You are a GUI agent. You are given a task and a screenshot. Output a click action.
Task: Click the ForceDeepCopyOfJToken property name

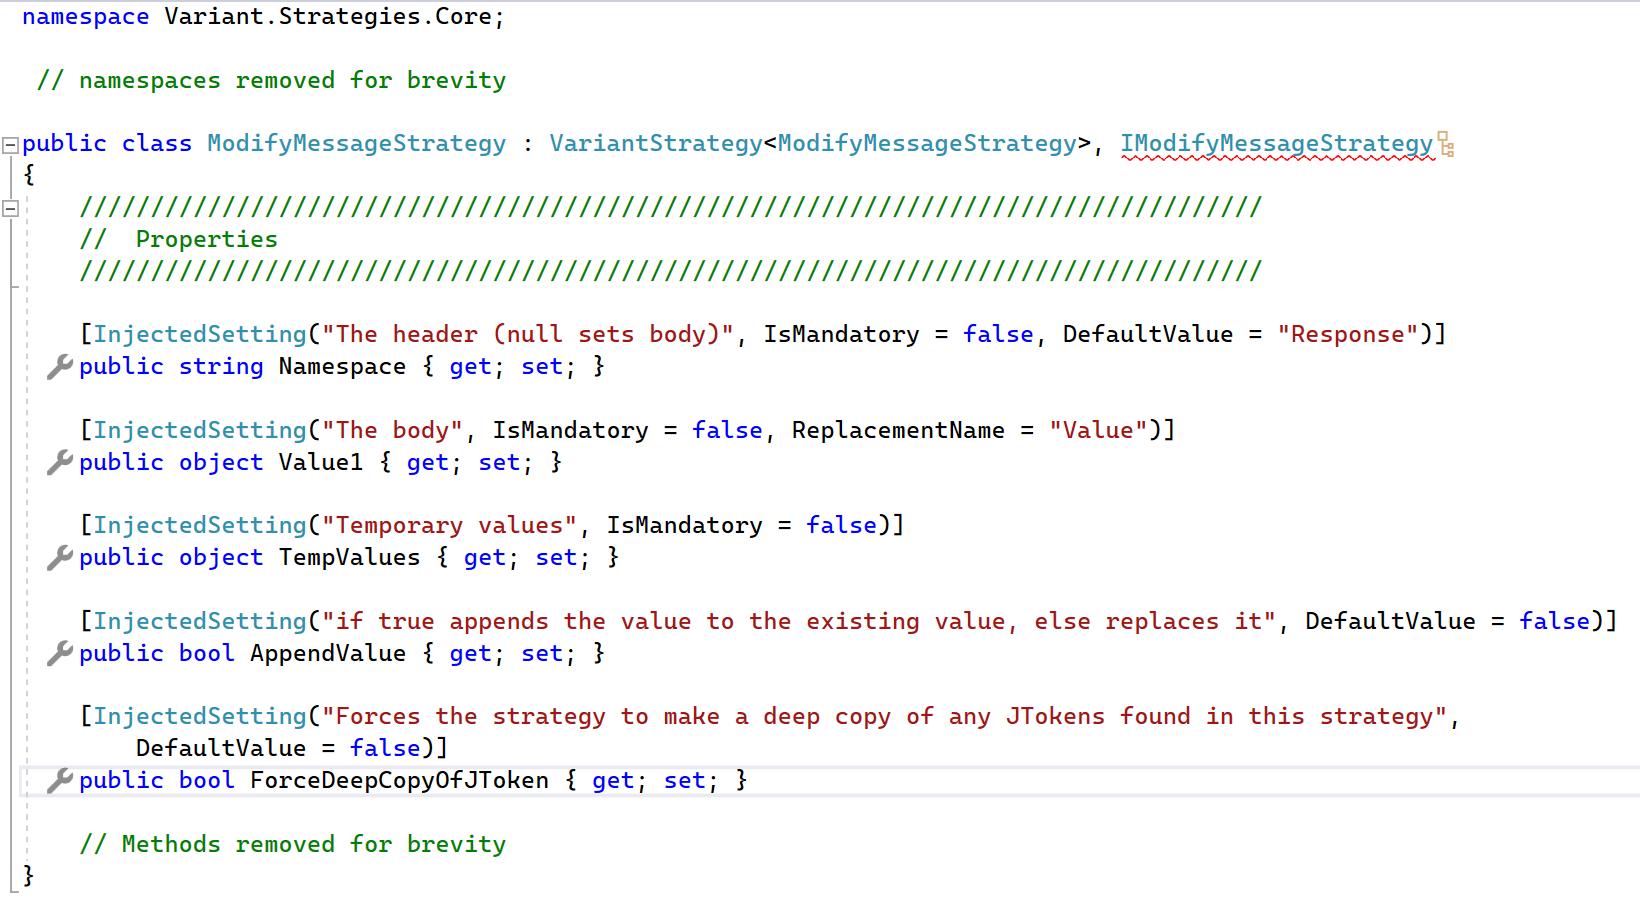point(399,781)
